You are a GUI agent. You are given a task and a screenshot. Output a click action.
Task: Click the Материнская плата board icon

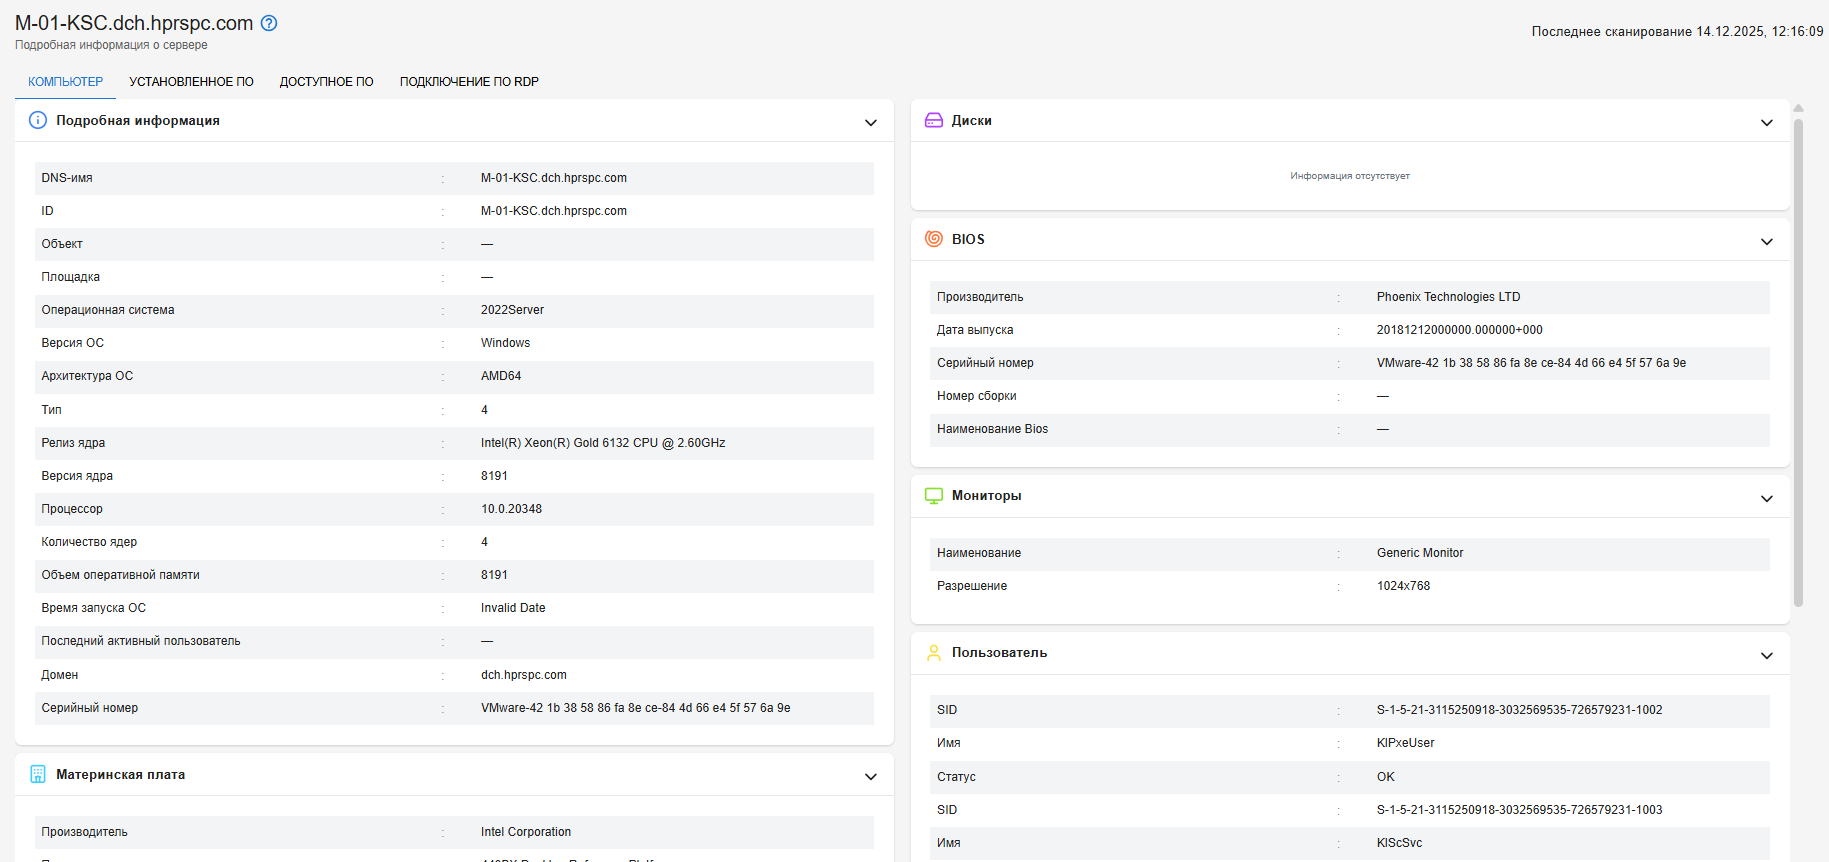pos(38,774)
